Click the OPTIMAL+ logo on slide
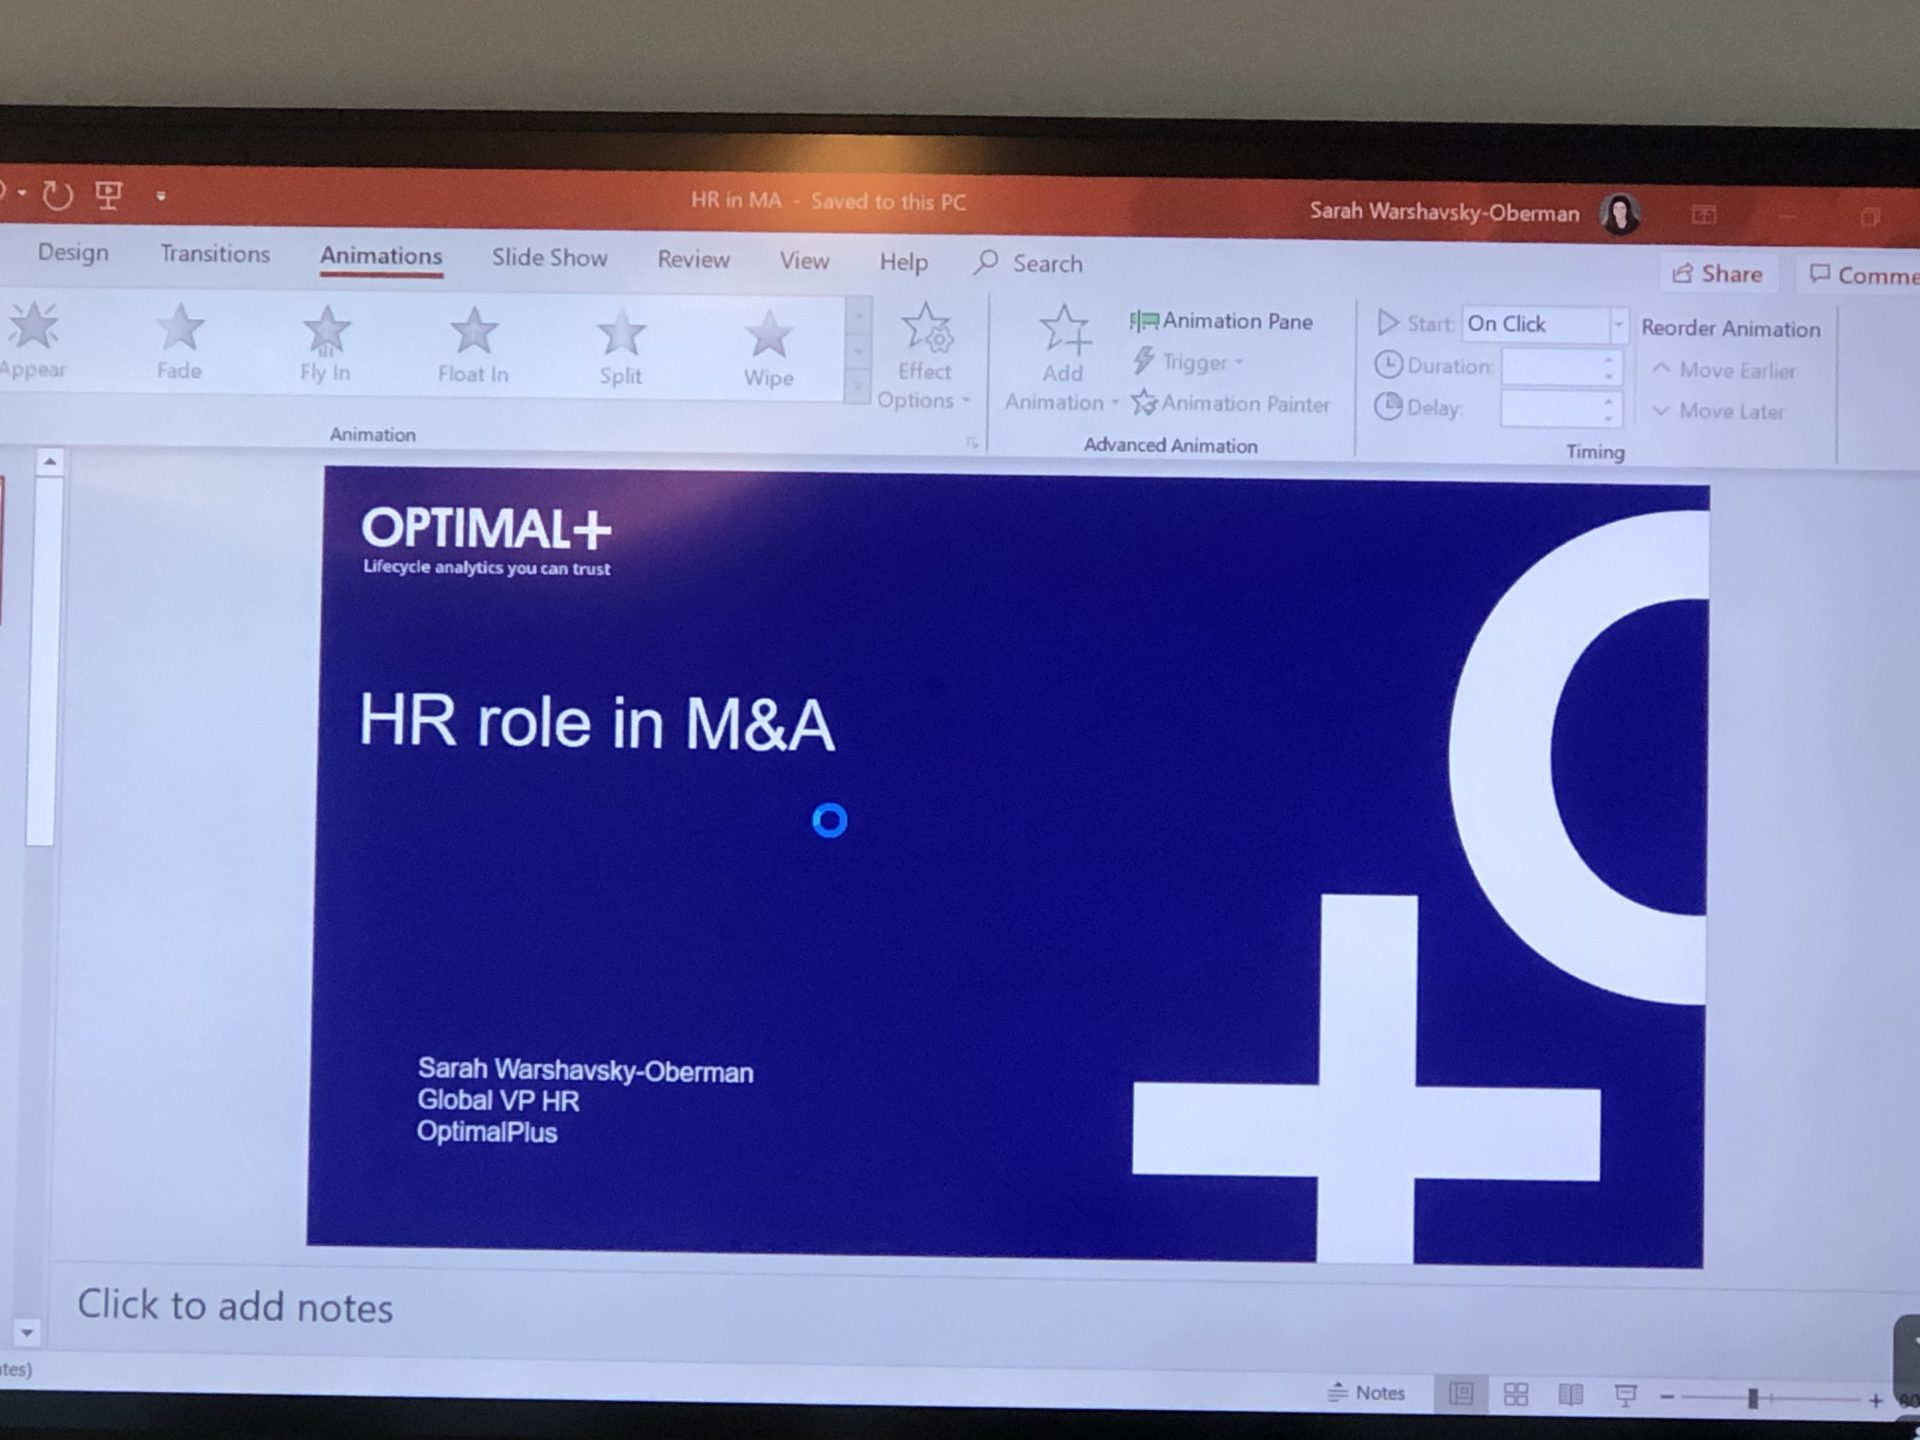Screen dimensions: 1920x1440 pos(486,540)
